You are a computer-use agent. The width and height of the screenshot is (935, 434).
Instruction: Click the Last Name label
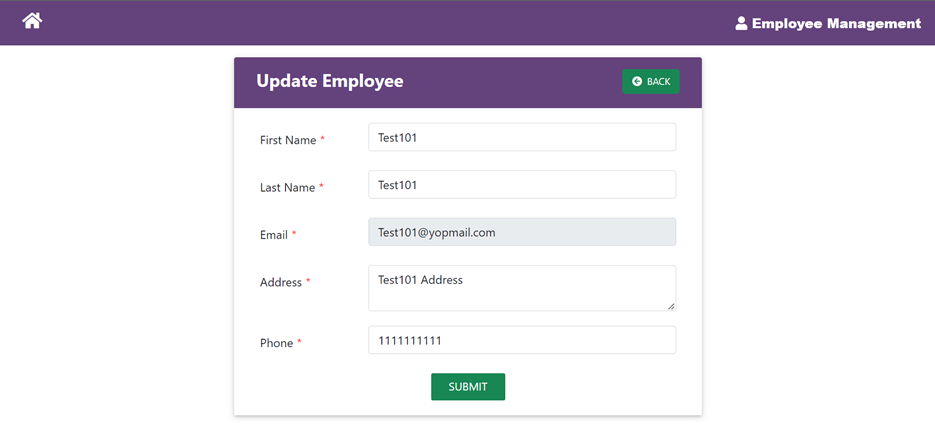pos(287,187)
